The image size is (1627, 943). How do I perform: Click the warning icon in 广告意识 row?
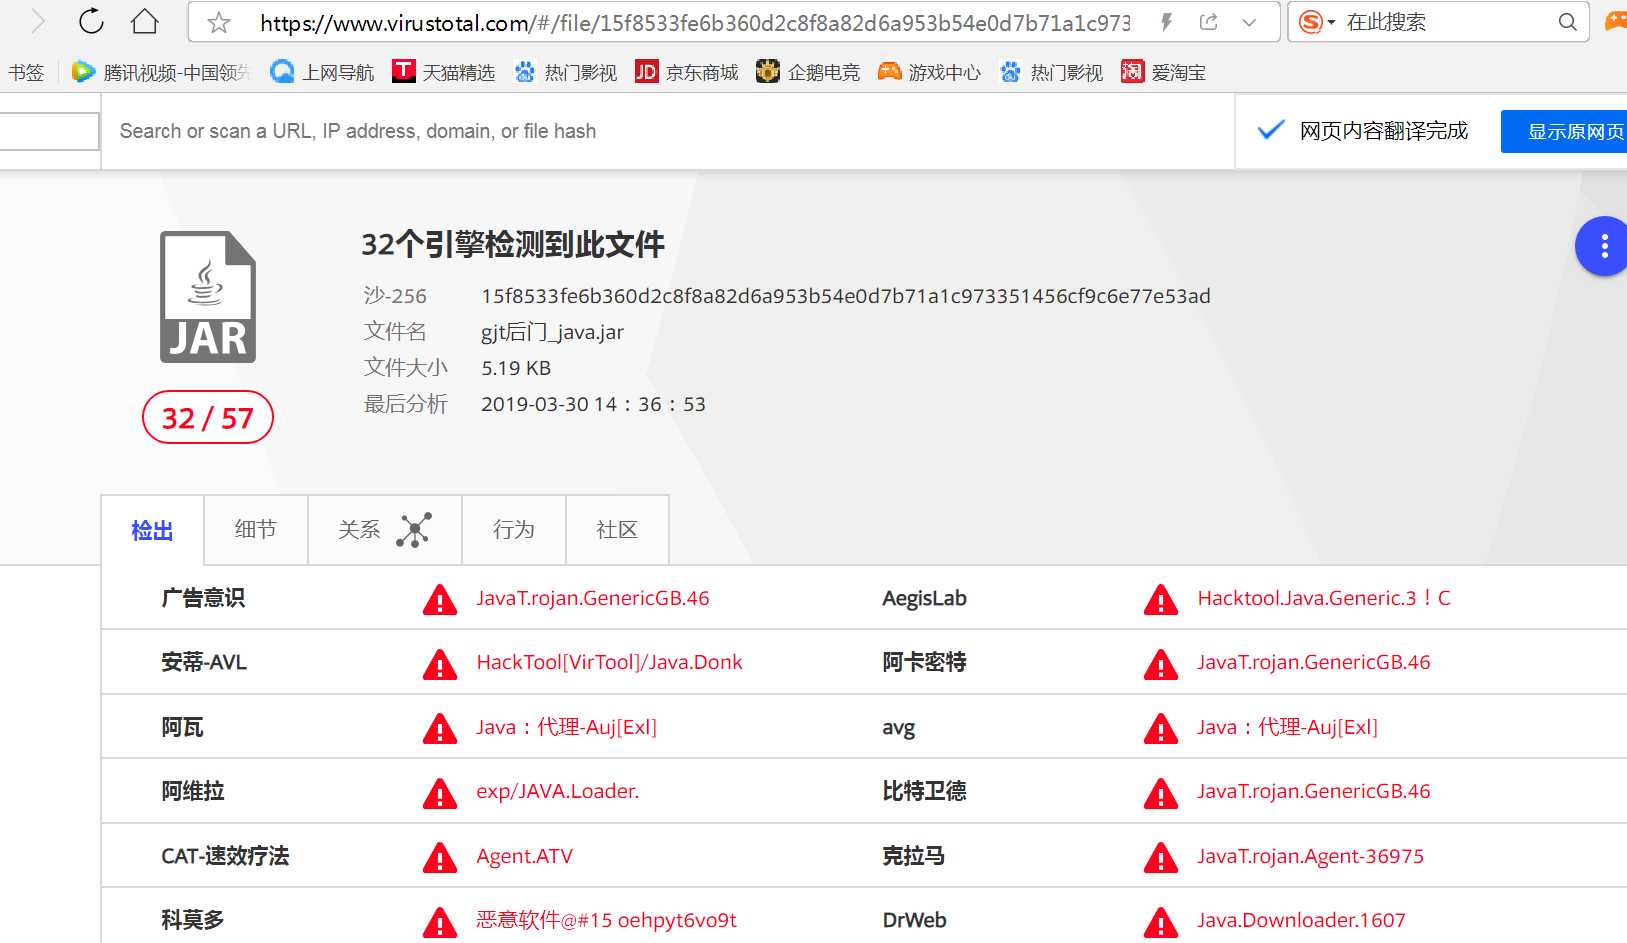click(x=440, y=599)
